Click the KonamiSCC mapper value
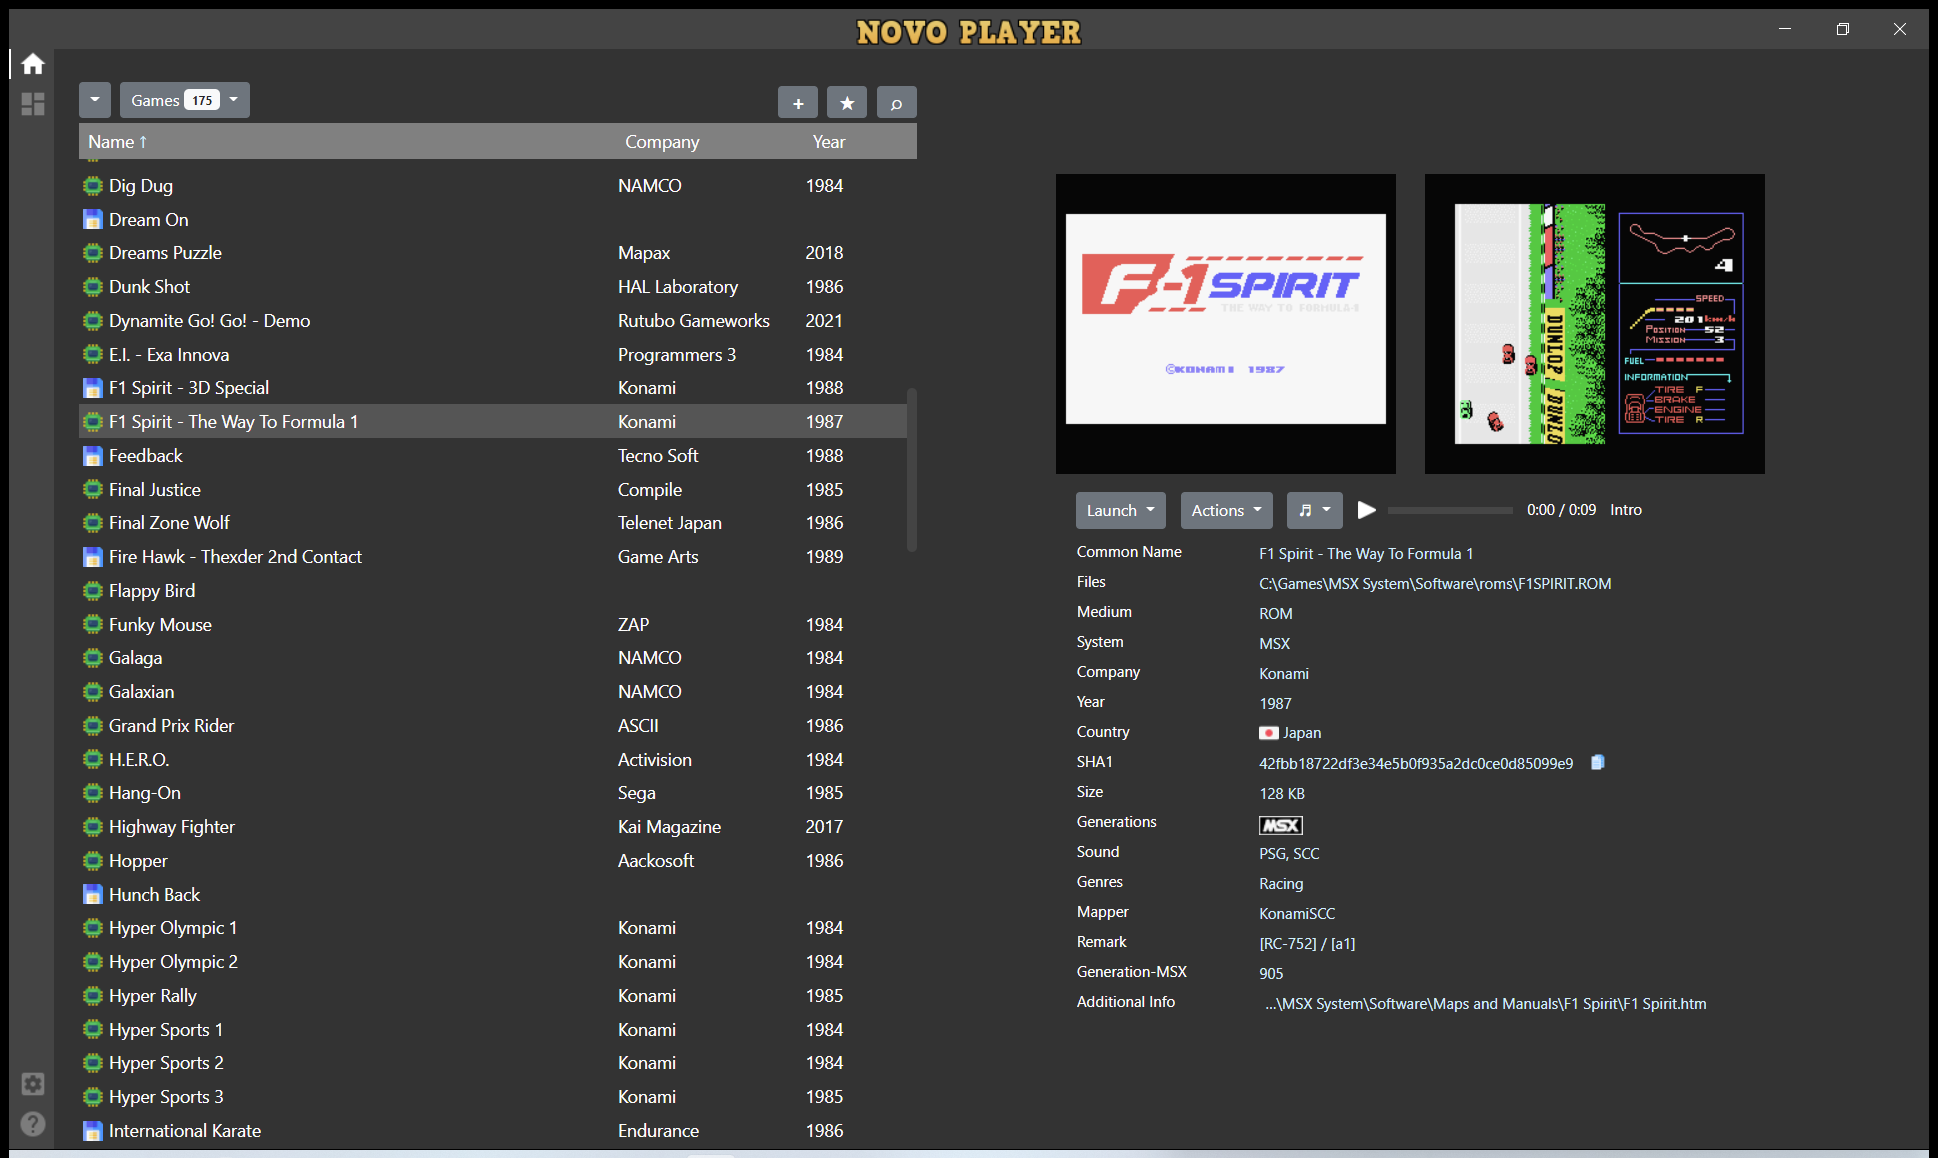 (1297, 913)
